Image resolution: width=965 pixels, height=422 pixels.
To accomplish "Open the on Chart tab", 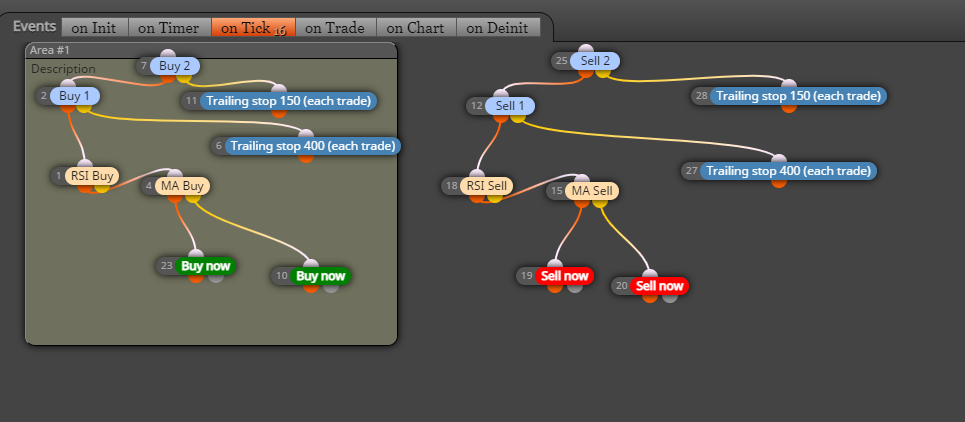I will click(x=416, y=28).
